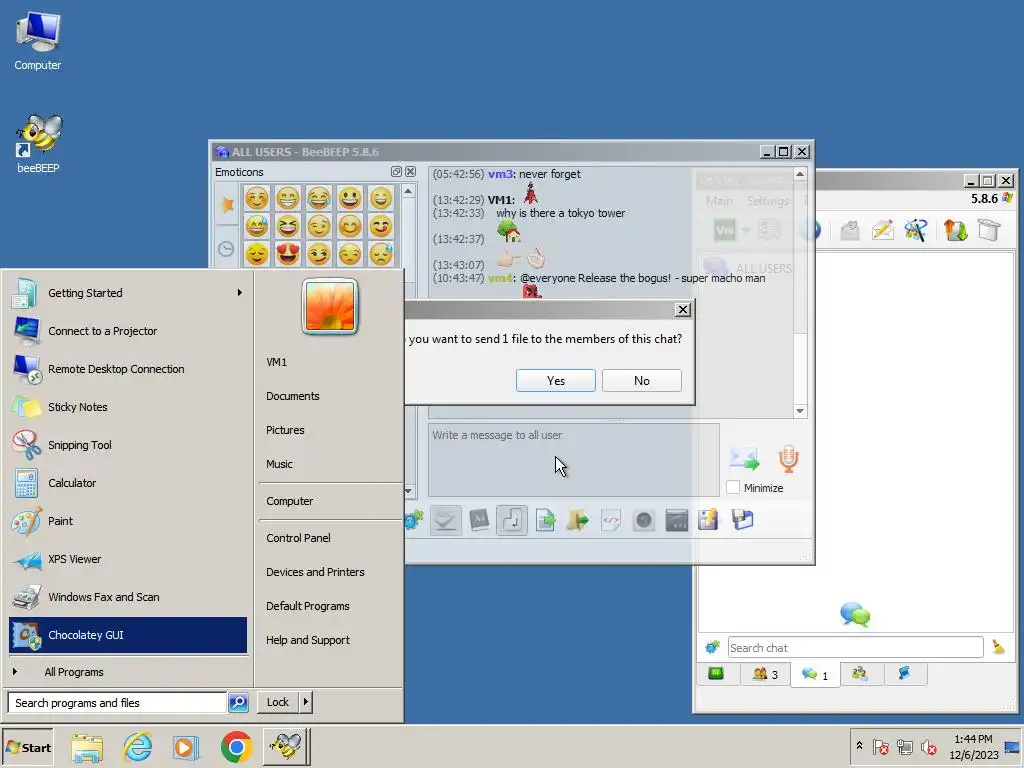1024x768 pixels.
Task: Click the round gray record icon in chat toolbar
Action: pos(644,520)
